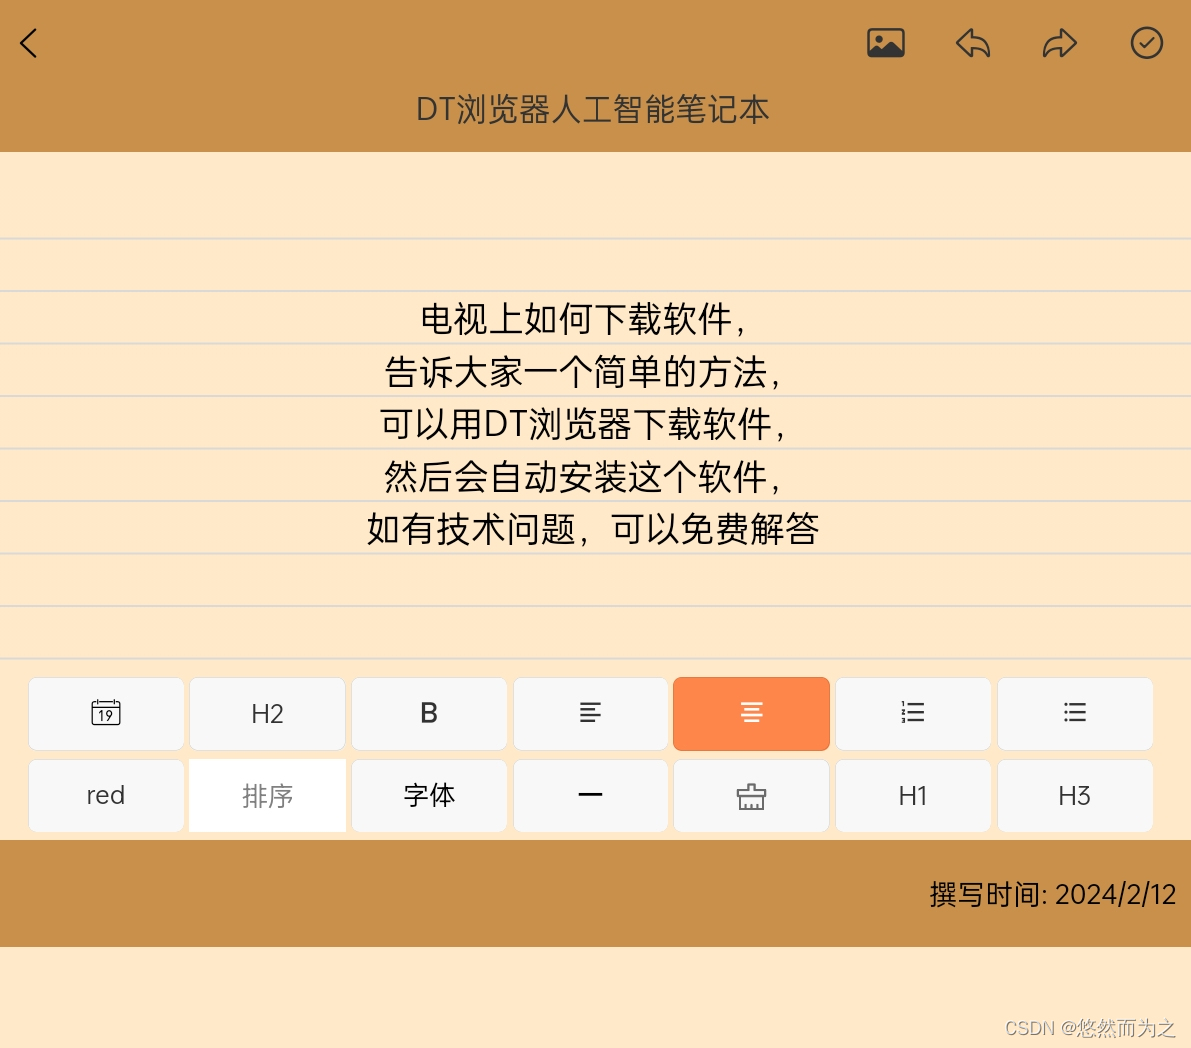The image size is (1191, 1048).
Task: Undo the last edit with the curved arrow
Action: pos(973,43)
